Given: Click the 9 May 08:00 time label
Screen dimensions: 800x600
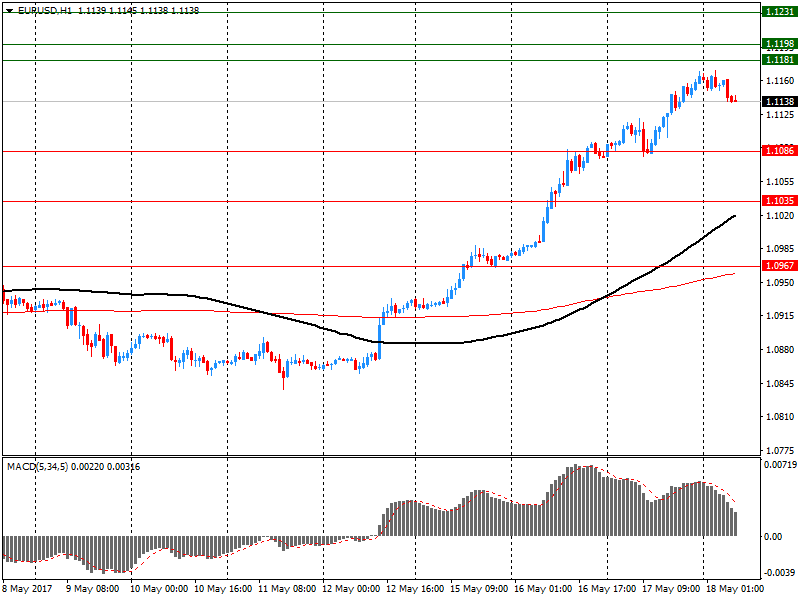Looking at the screenshot, I should [93, 589].
